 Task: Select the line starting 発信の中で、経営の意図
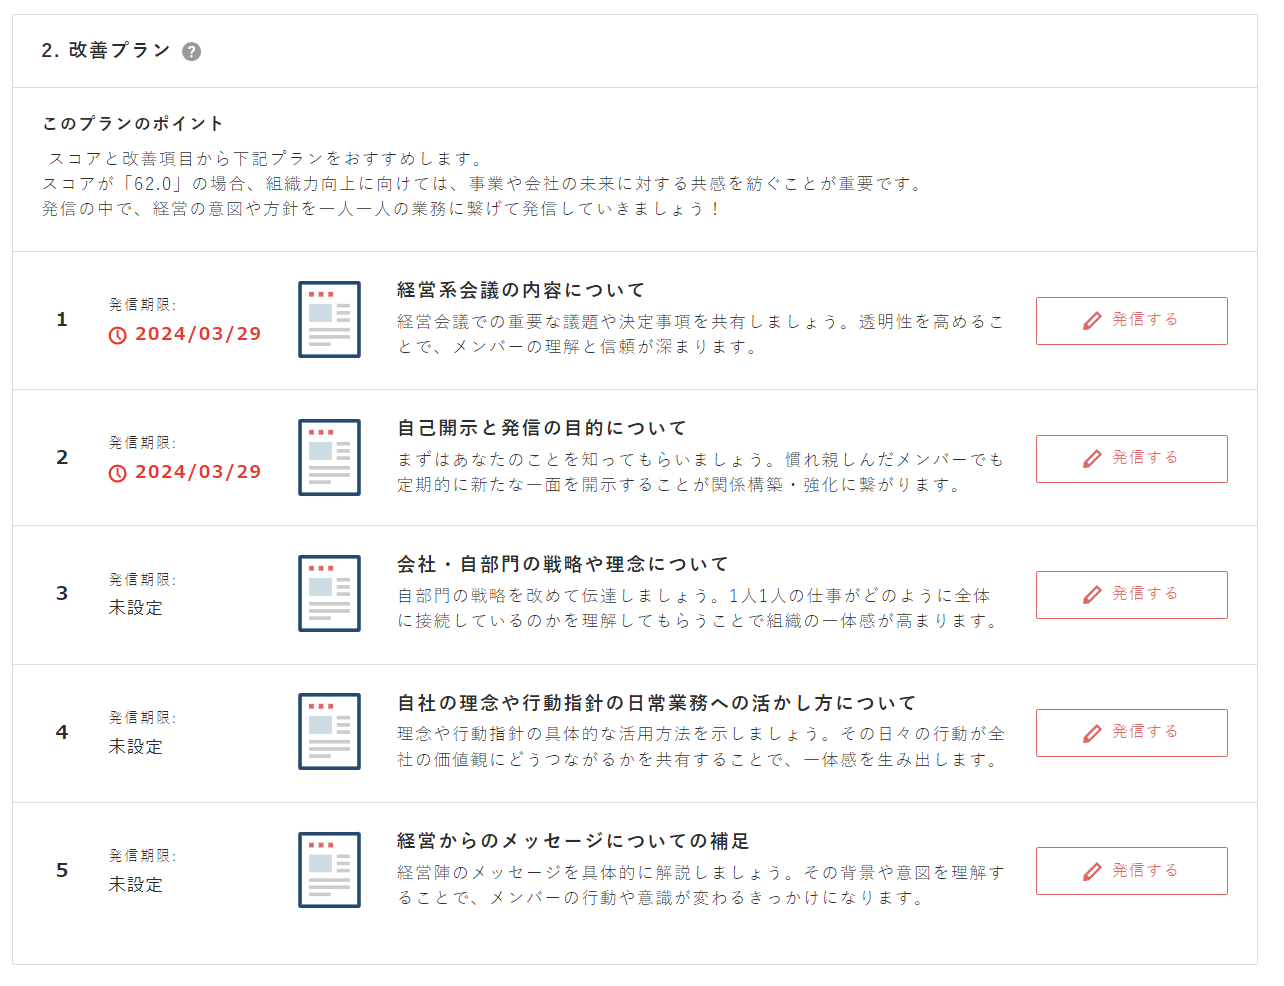(x=382, y=209)
